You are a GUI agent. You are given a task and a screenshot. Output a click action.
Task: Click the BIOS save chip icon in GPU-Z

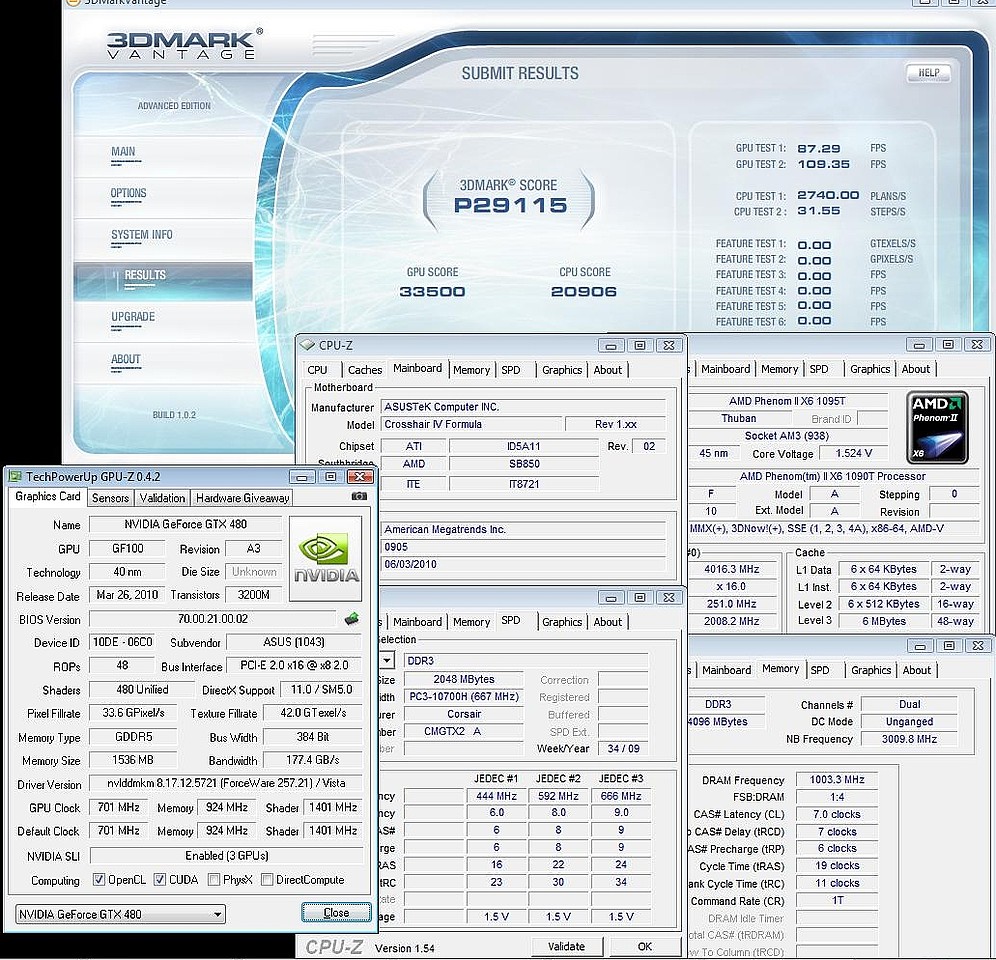click(x=351, y=619)
